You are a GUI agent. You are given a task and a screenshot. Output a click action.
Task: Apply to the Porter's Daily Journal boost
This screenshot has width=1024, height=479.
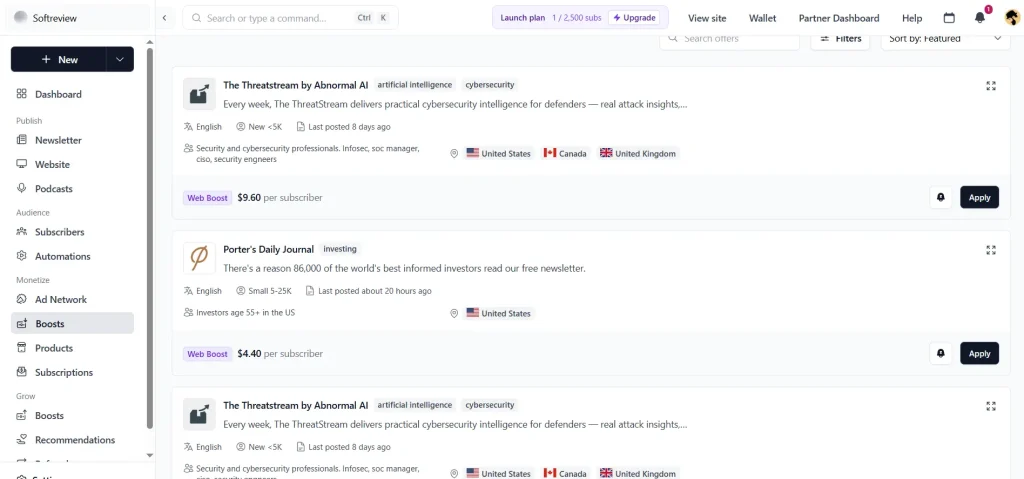pos(979,354)
